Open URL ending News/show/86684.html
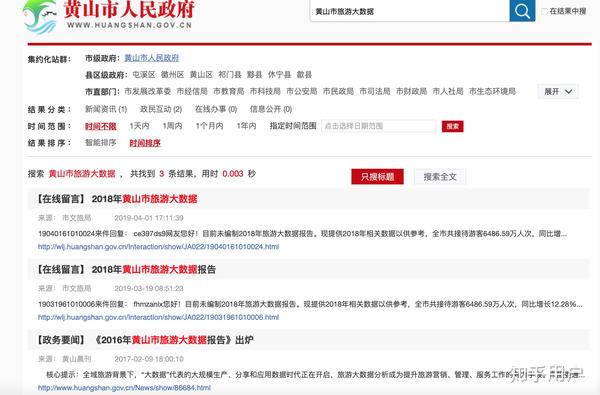Screen dimensions: 600x395 tap(124, 388)
